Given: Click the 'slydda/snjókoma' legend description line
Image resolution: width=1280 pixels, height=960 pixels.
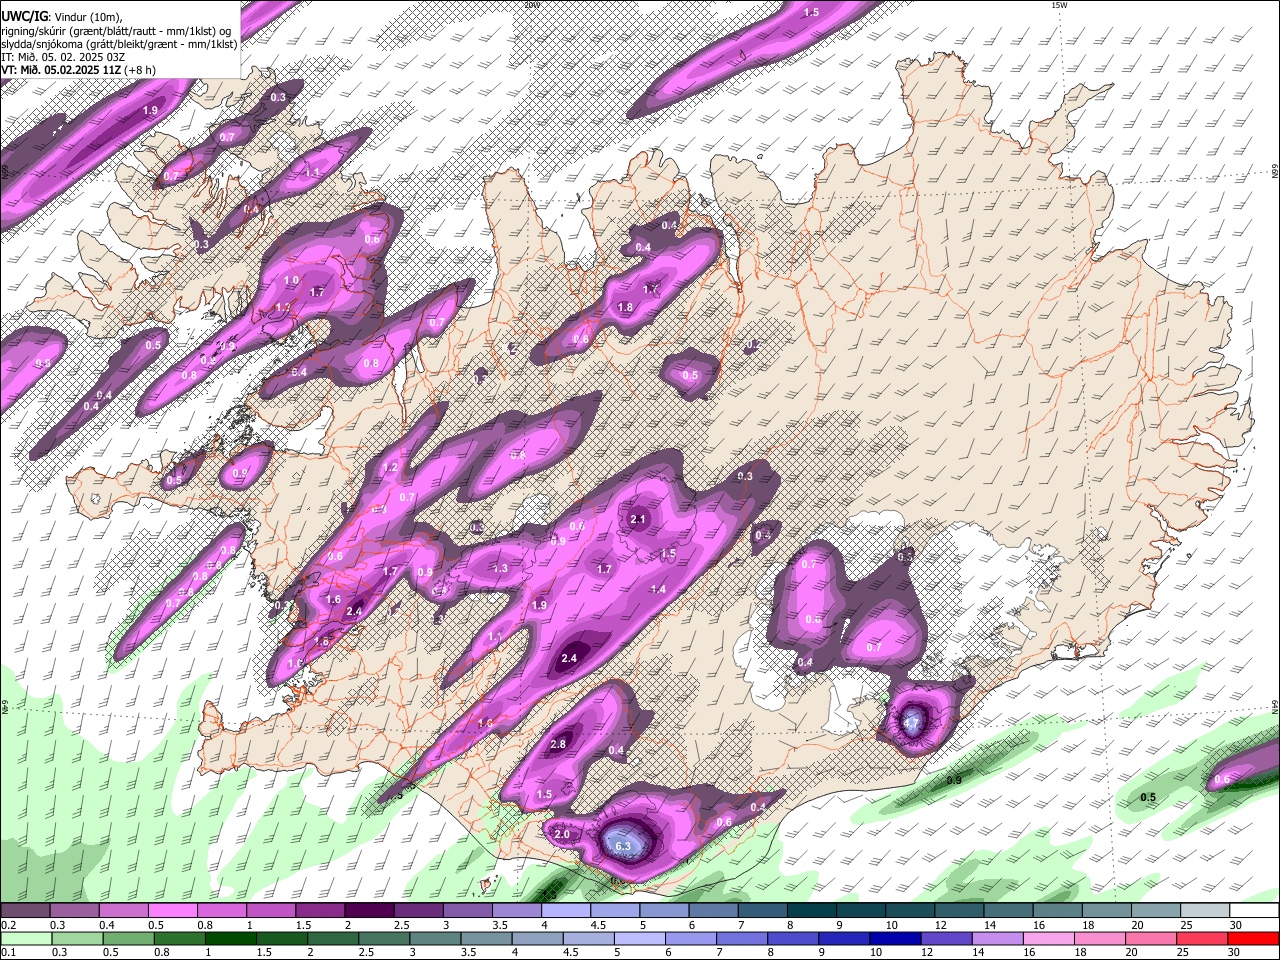Looking at the screenshot, I should 119,44.
